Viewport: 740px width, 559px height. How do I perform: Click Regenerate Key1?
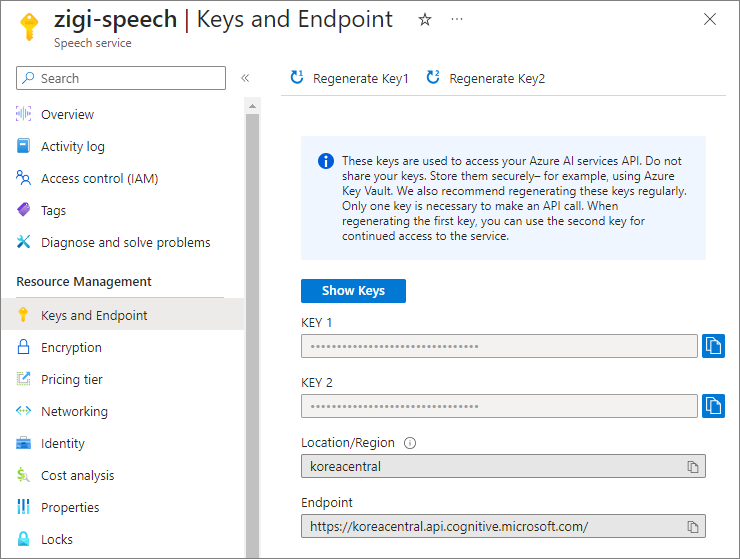[x=350, y=78]
